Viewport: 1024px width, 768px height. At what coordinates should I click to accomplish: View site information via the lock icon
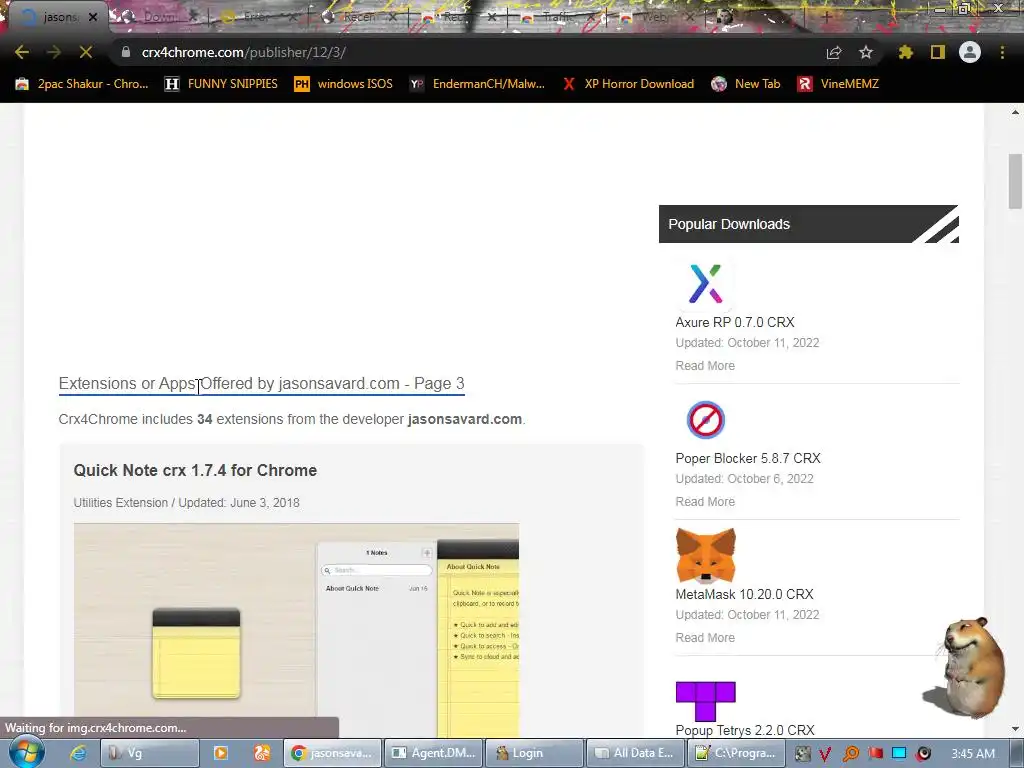126,52
